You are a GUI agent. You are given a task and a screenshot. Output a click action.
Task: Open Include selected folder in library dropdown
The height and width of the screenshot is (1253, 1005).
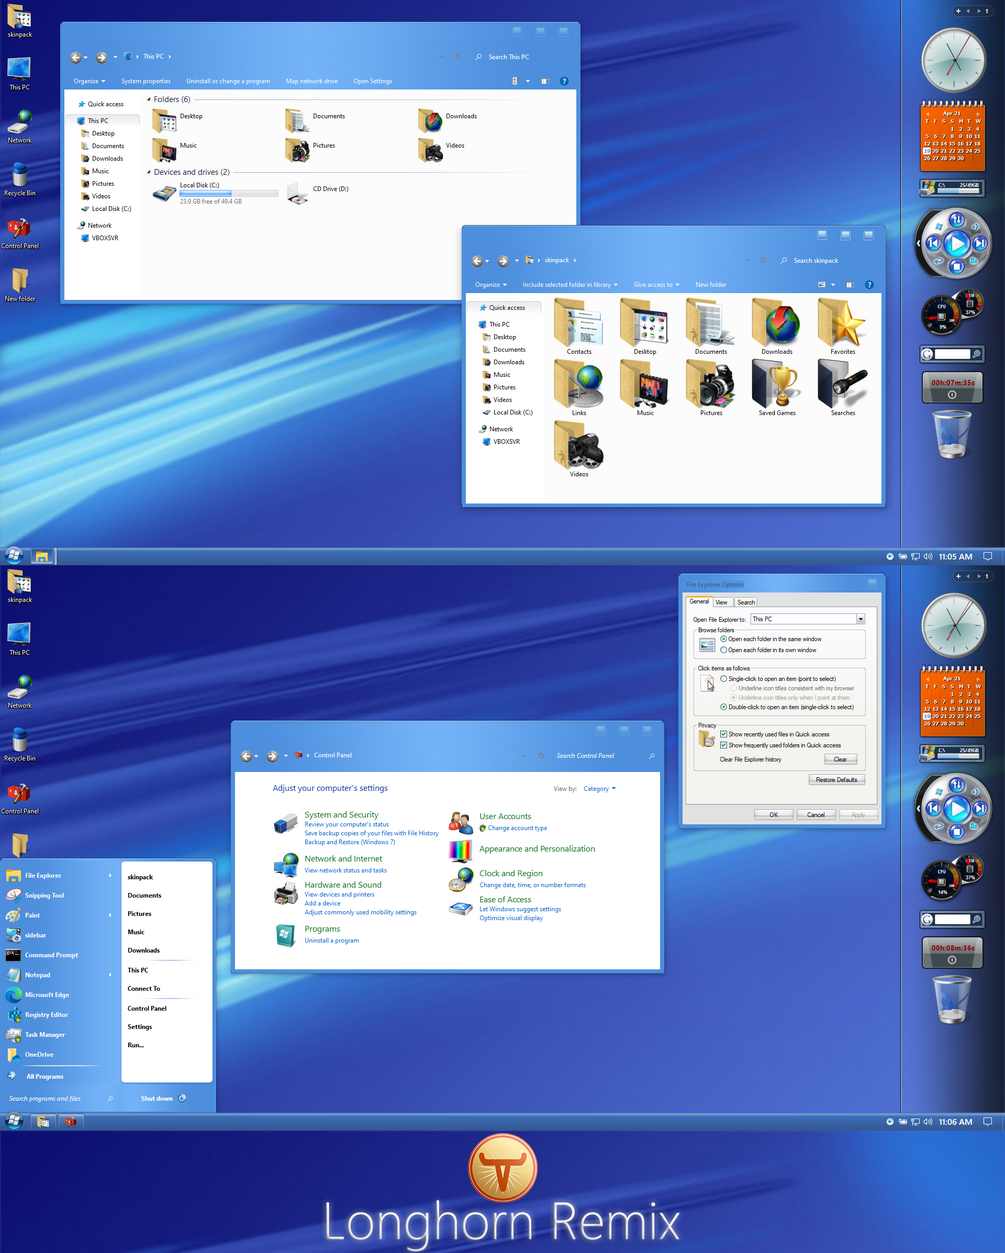point(570,285)
